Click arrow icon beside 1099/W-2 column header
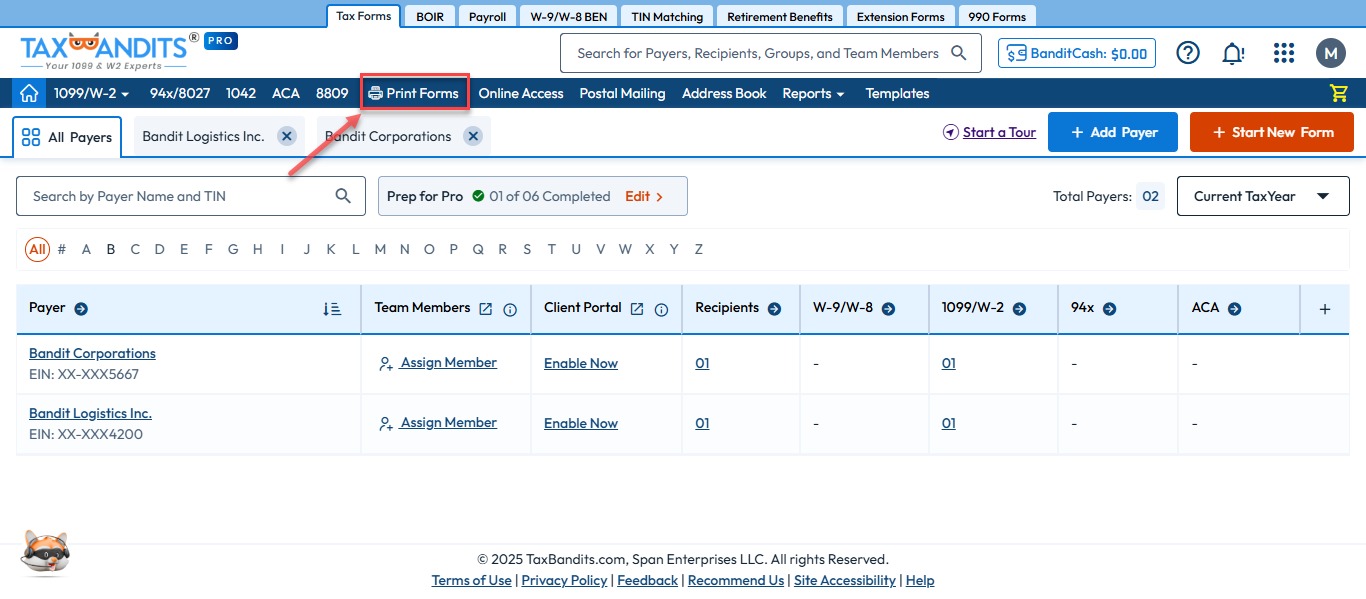1366x599 pixels. tap(1019, 309)
